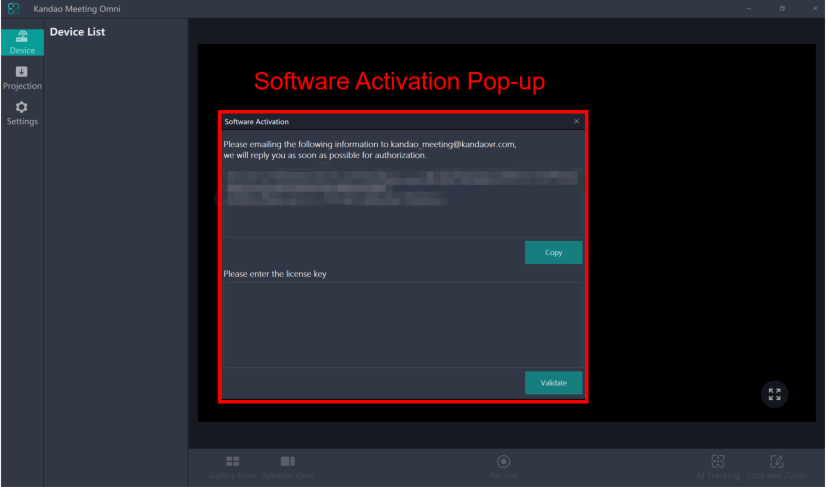Switch to Speaker View layout
The width and height of the screenshot is (826, 487).
point(288,466)
